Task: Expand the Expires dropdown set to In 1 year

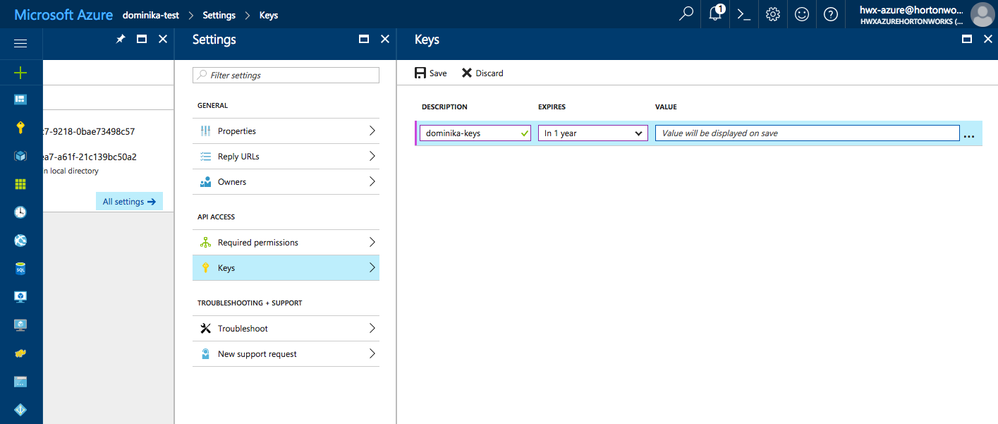Action: 593,133
